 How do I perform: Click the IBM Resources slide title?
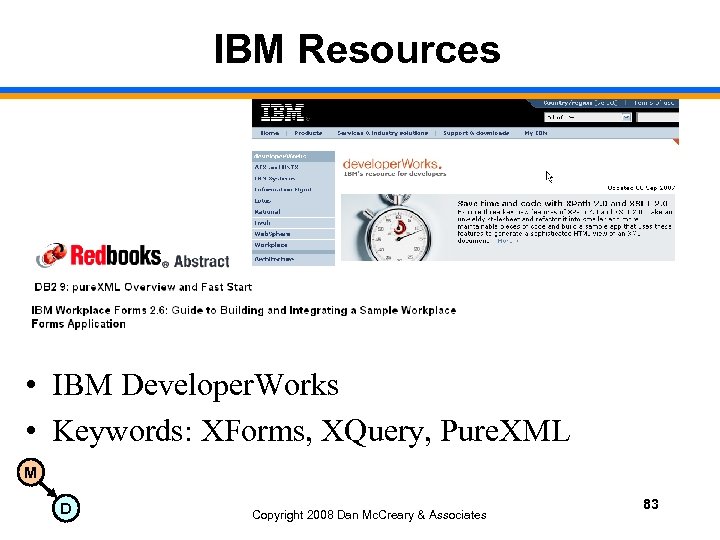(x=357, y=49)
